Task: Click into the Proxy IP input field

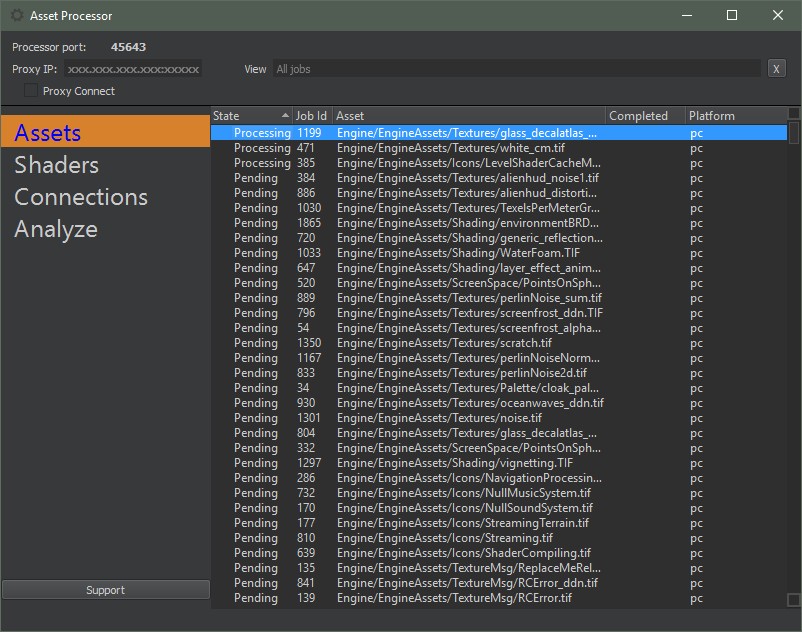Action: pos(133,69)
